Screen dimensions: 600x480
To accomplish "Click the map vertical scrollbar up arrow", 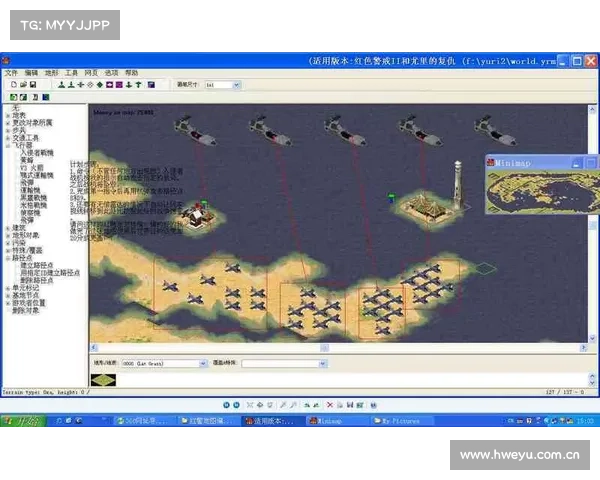I will [x=592, y=109].
